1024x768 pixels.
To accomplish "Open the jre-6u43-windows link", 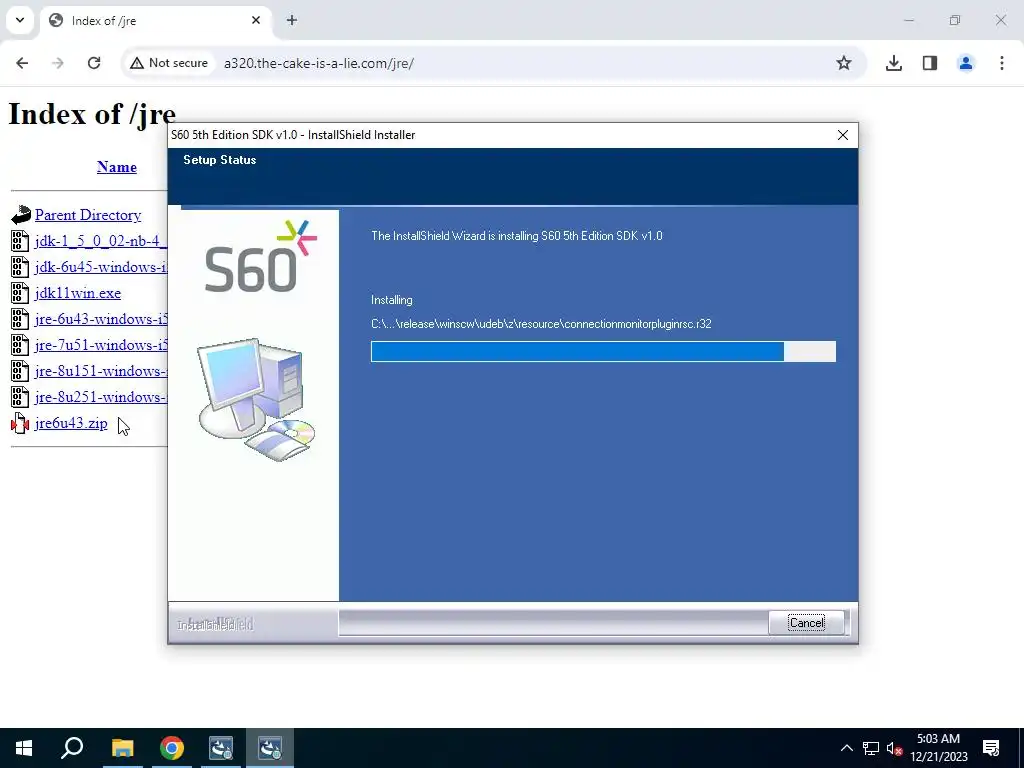I will coord(101,319).
